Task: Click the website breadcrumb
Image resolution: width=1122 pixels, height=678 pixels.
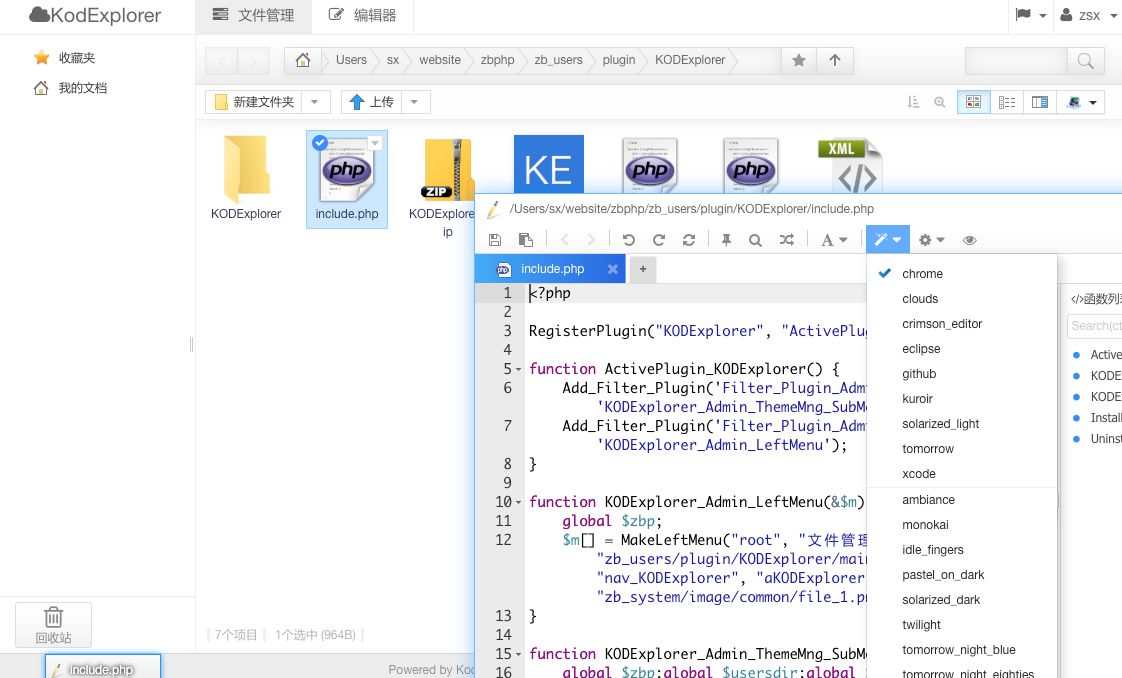Action: 440,60
